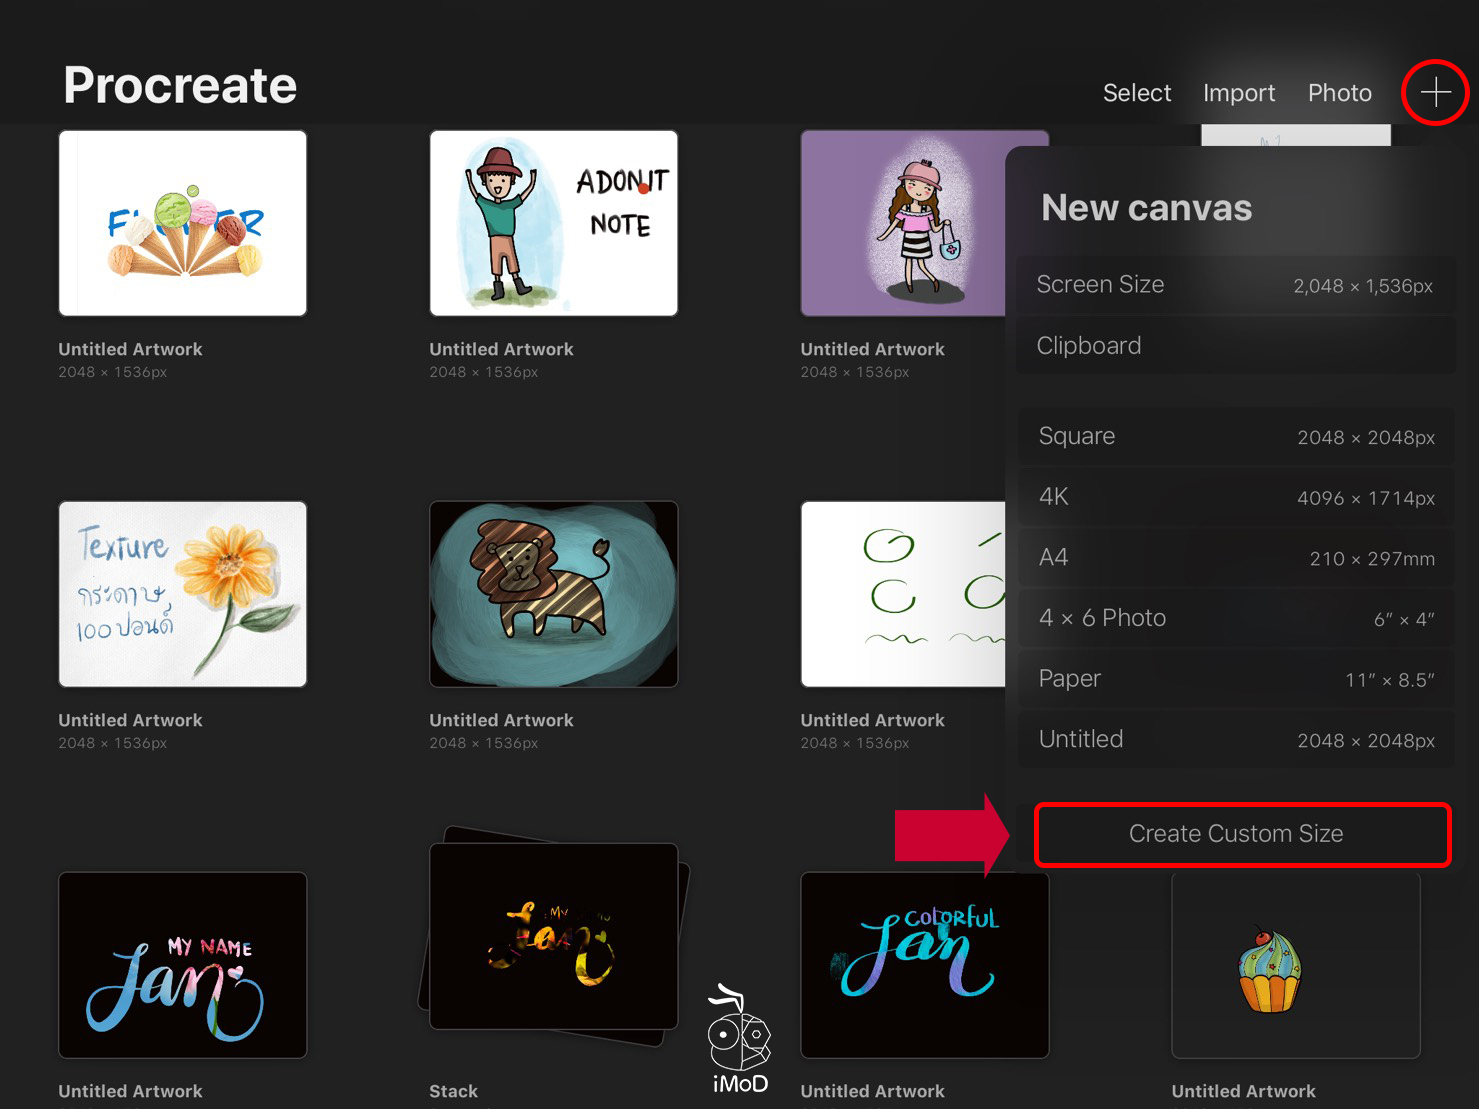Open Photo import option
The width and height of the screenshot is (1479, 1109).
(x=1339, y=93)
